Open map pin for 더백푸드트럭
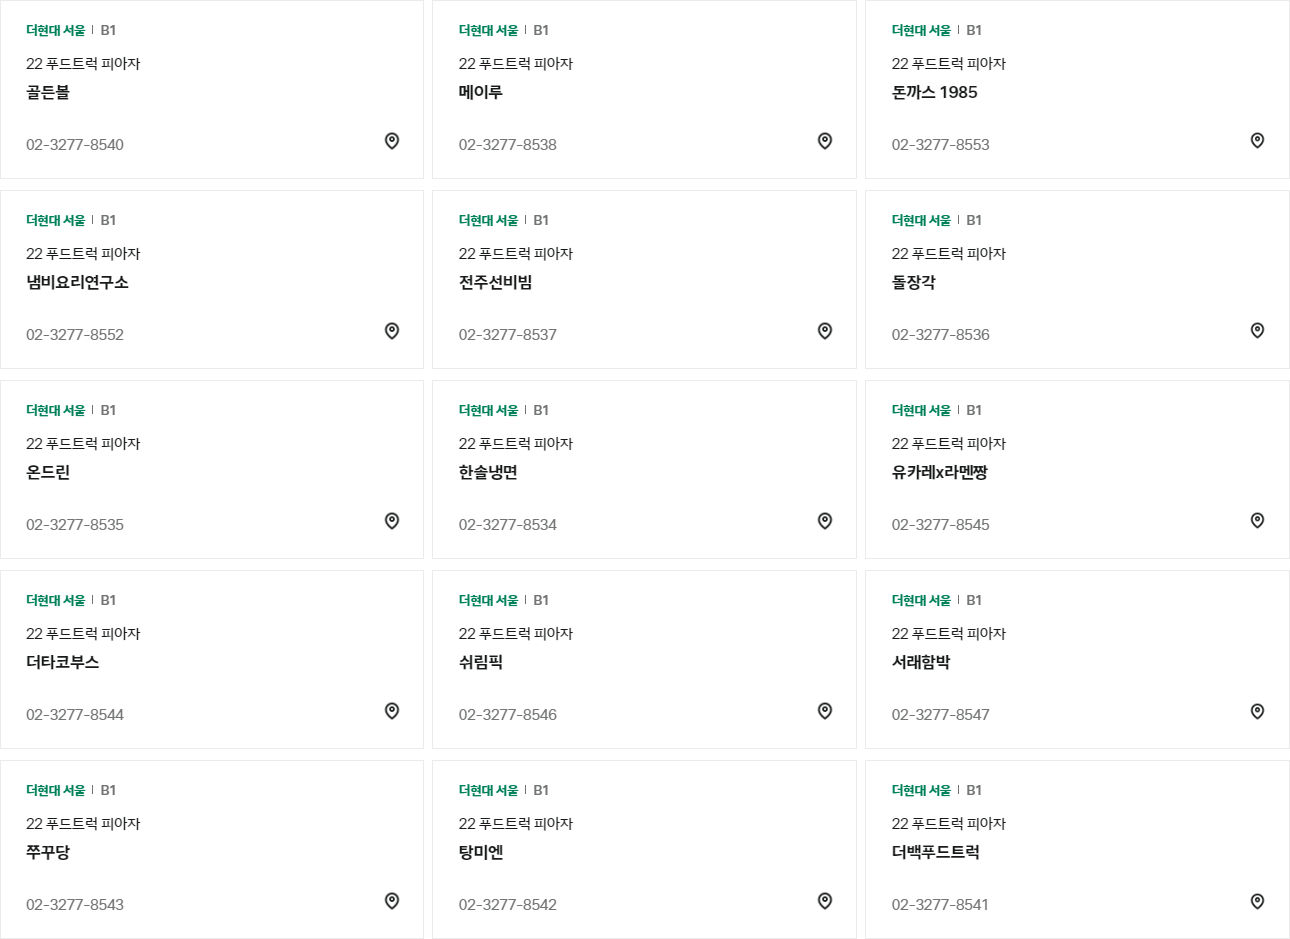 point(1258,901)
